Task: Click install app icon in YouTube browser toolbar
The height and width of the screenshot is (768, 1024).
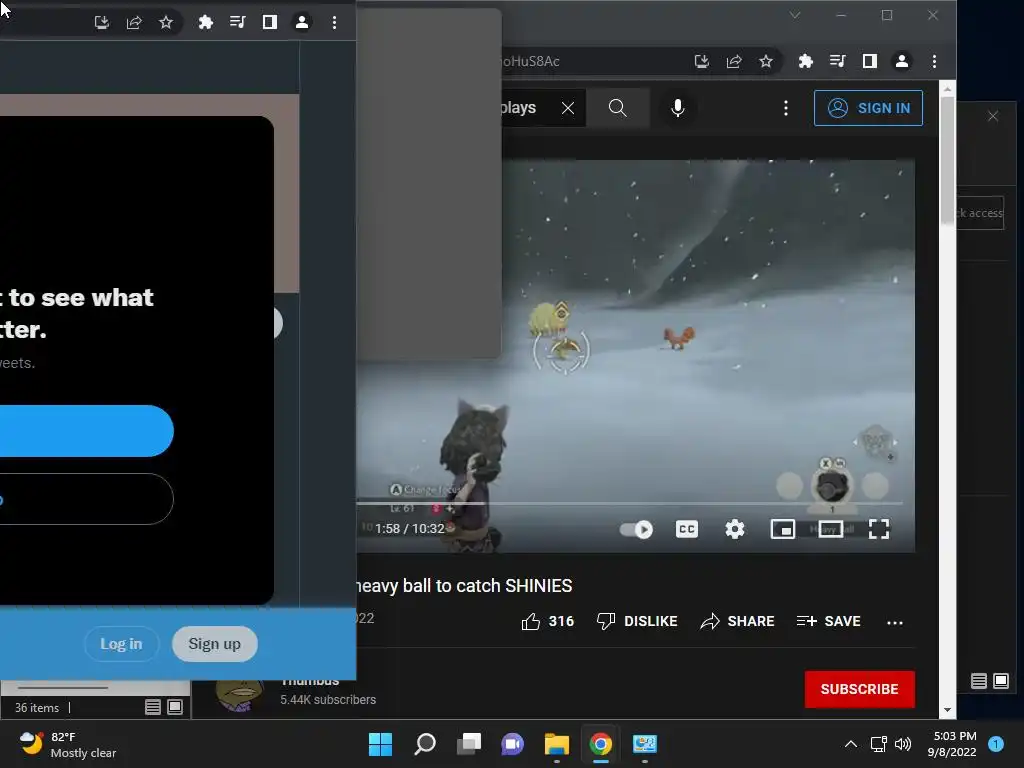Action: (x=701, y=61)
